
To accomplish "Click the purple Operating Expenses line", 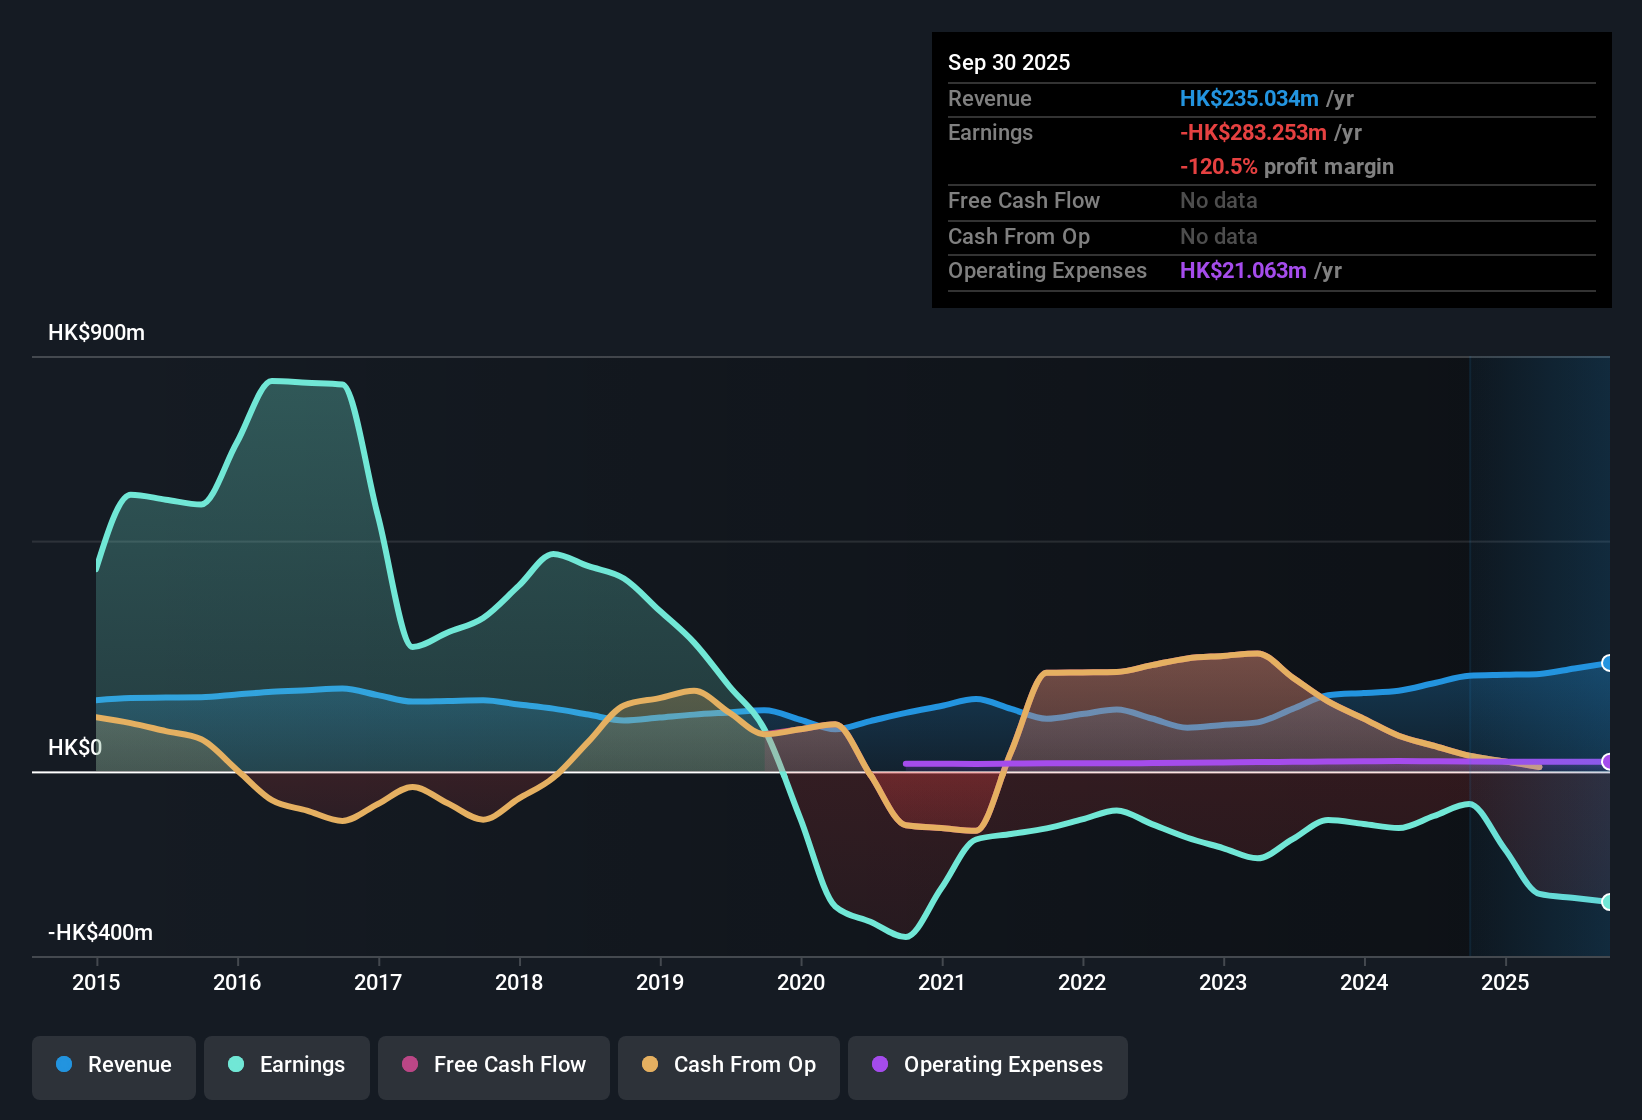I will [x=1200, y=763].
